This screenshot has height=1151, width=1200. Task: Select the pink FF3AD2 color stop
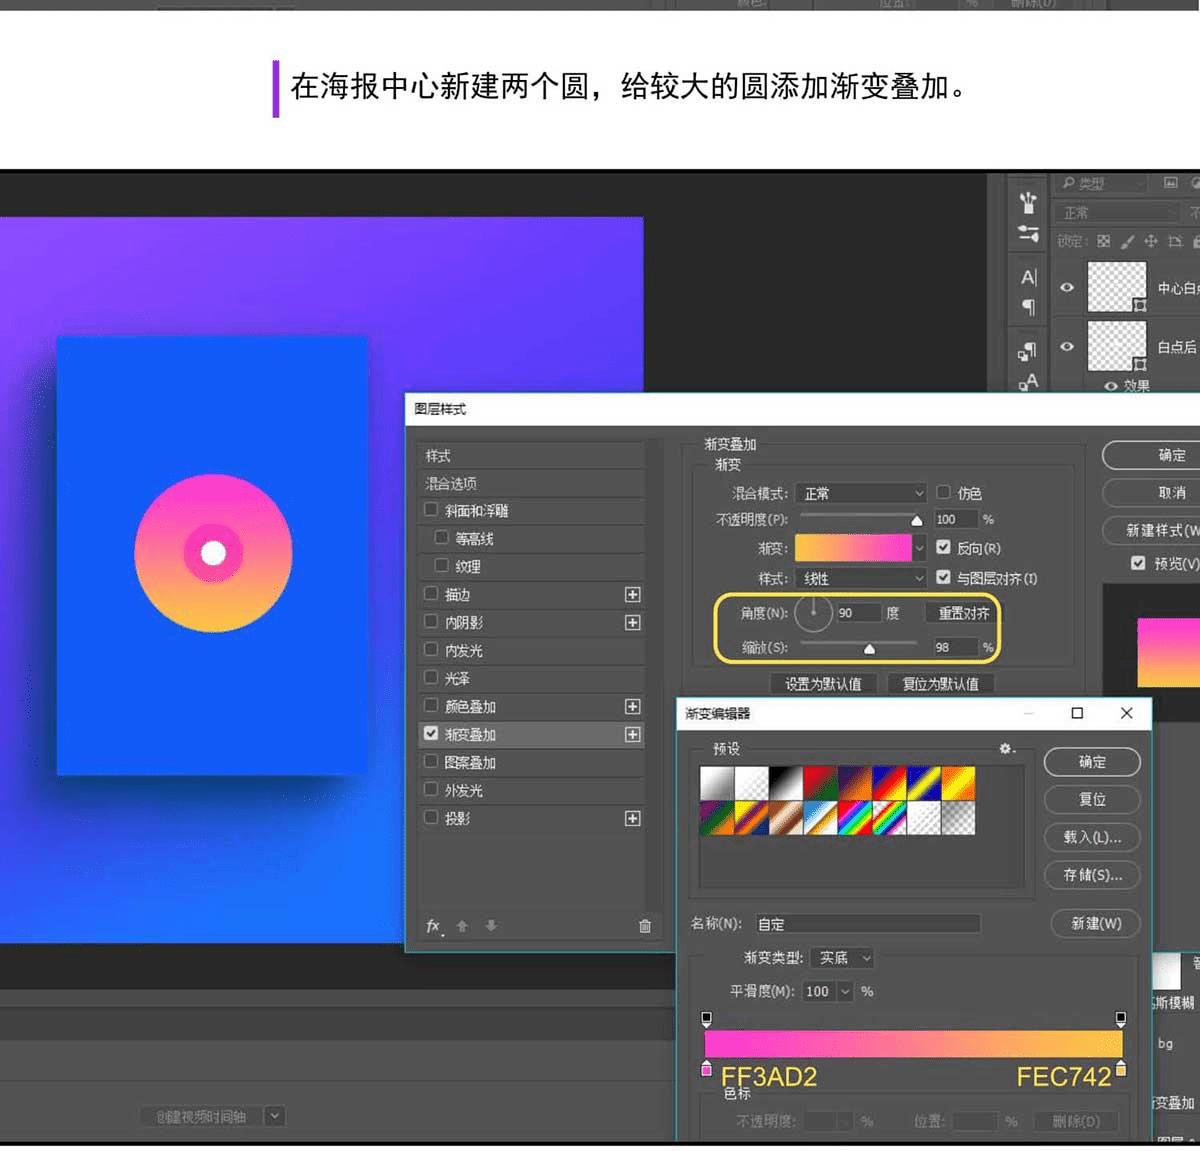707,1069
